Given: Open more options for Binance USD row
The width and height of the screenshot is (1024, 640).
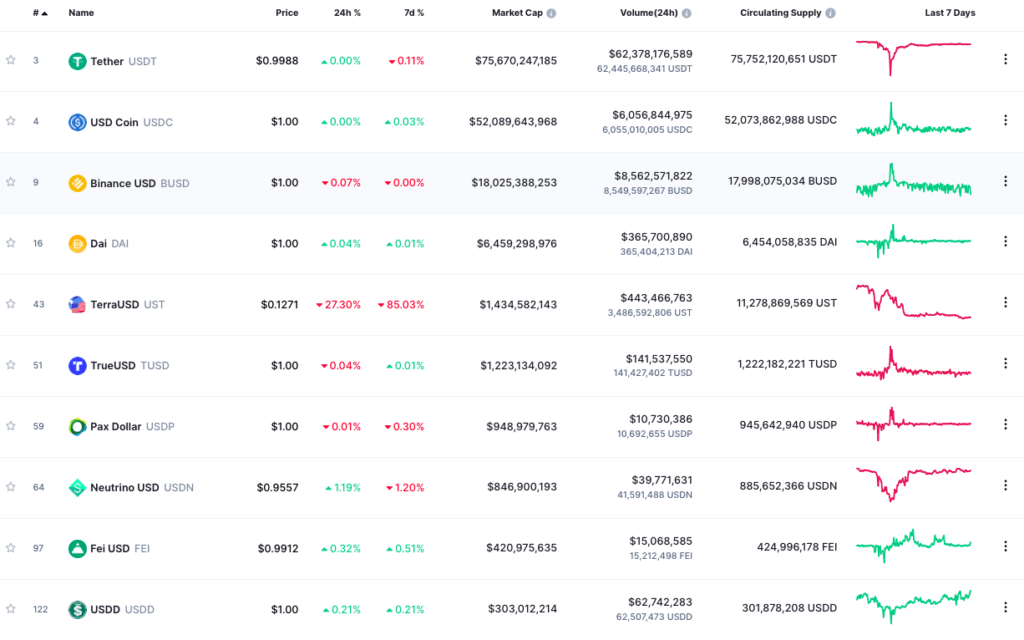Looking at the screenshot, I should (1005, 182).
